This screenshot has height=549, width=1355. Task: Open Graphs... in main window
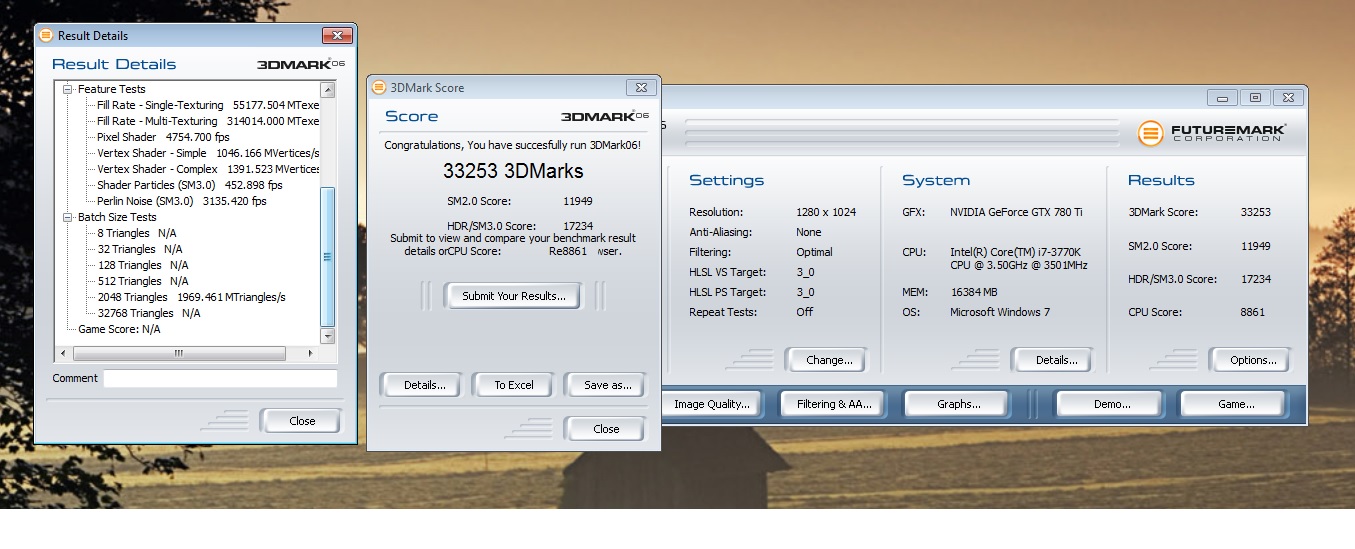click(x=958, y=404)
